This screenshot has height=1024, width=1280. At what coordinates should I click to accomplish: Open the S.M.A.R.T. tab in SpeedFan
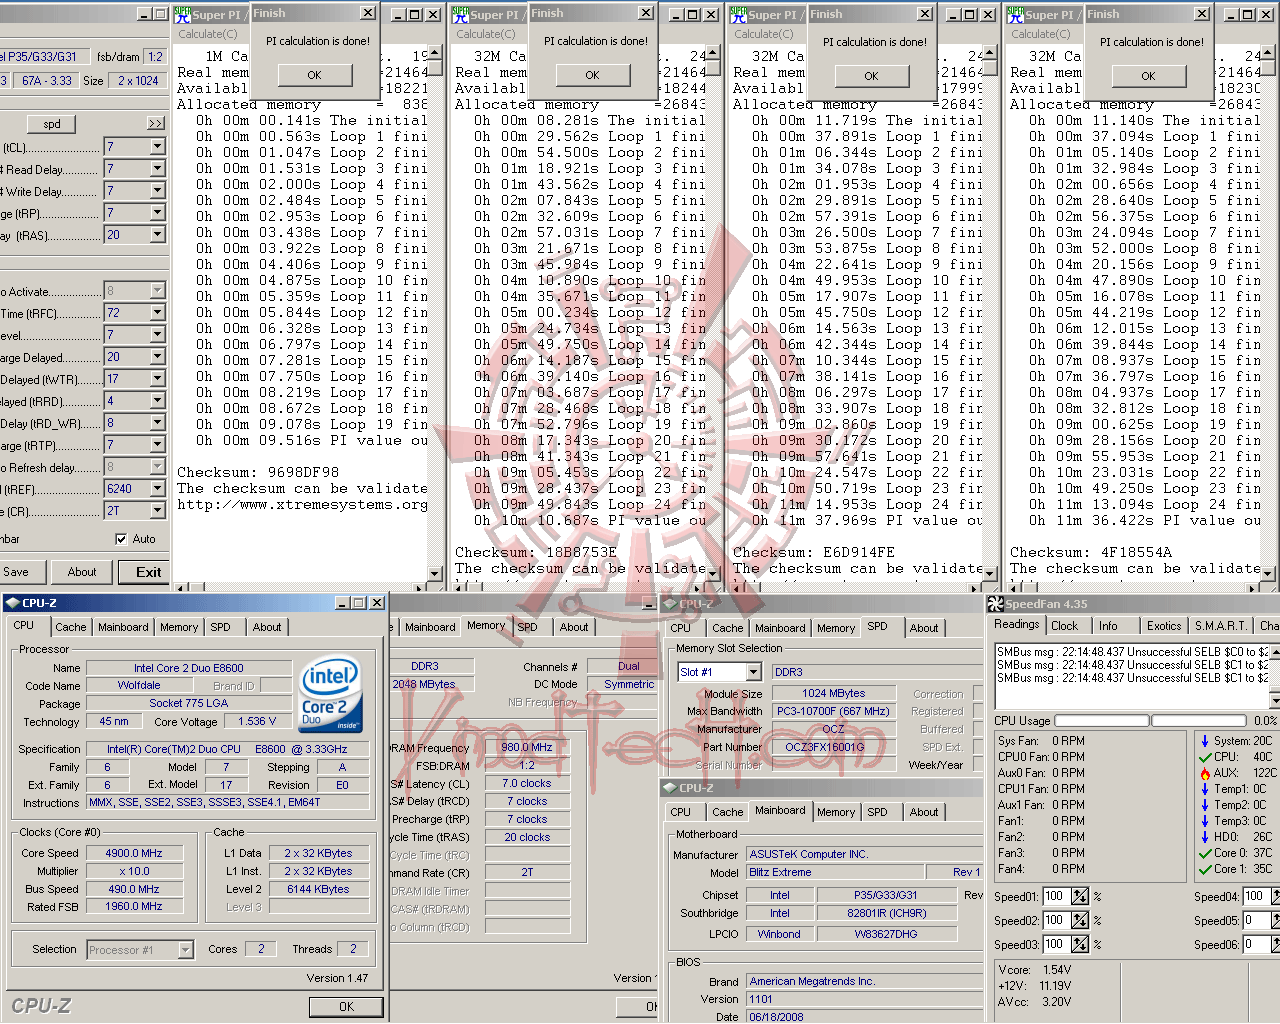(1221, 626)
